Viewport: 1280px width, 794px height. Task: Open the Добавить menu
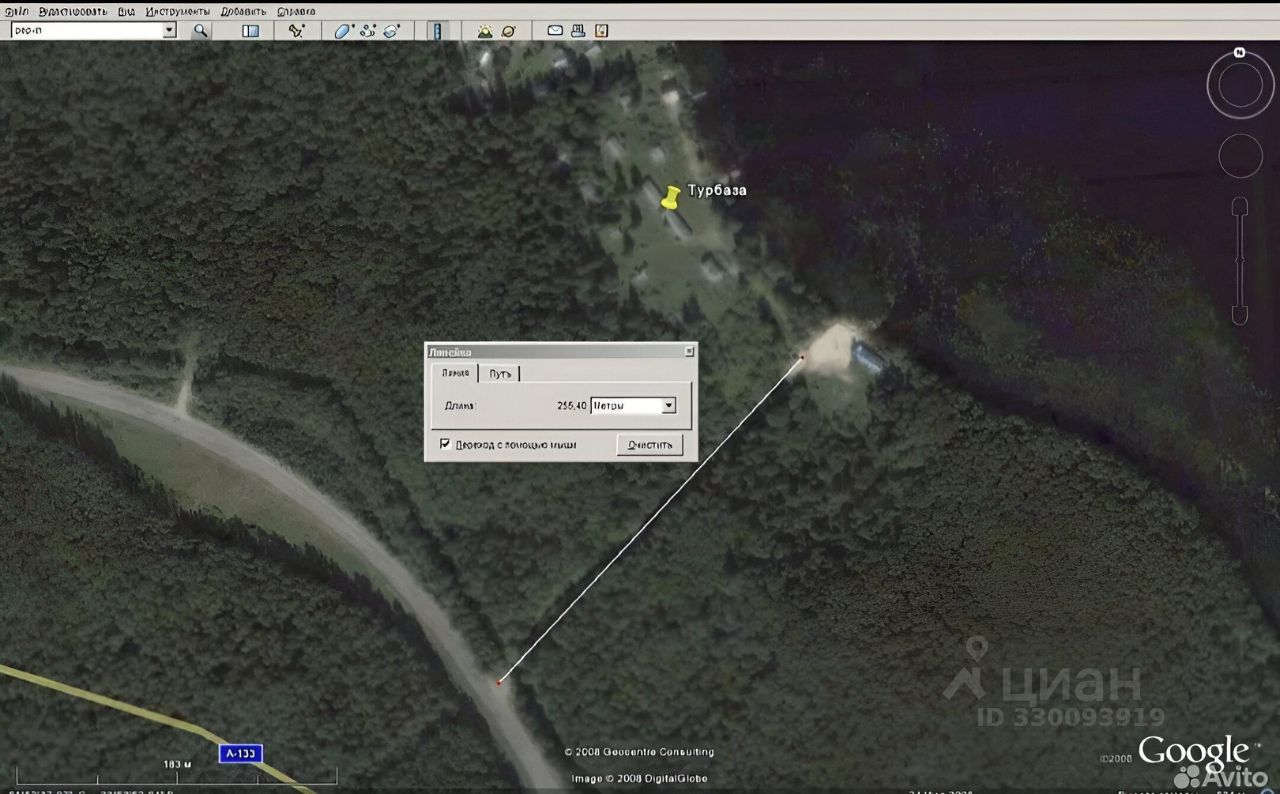(x=242, y=11)
